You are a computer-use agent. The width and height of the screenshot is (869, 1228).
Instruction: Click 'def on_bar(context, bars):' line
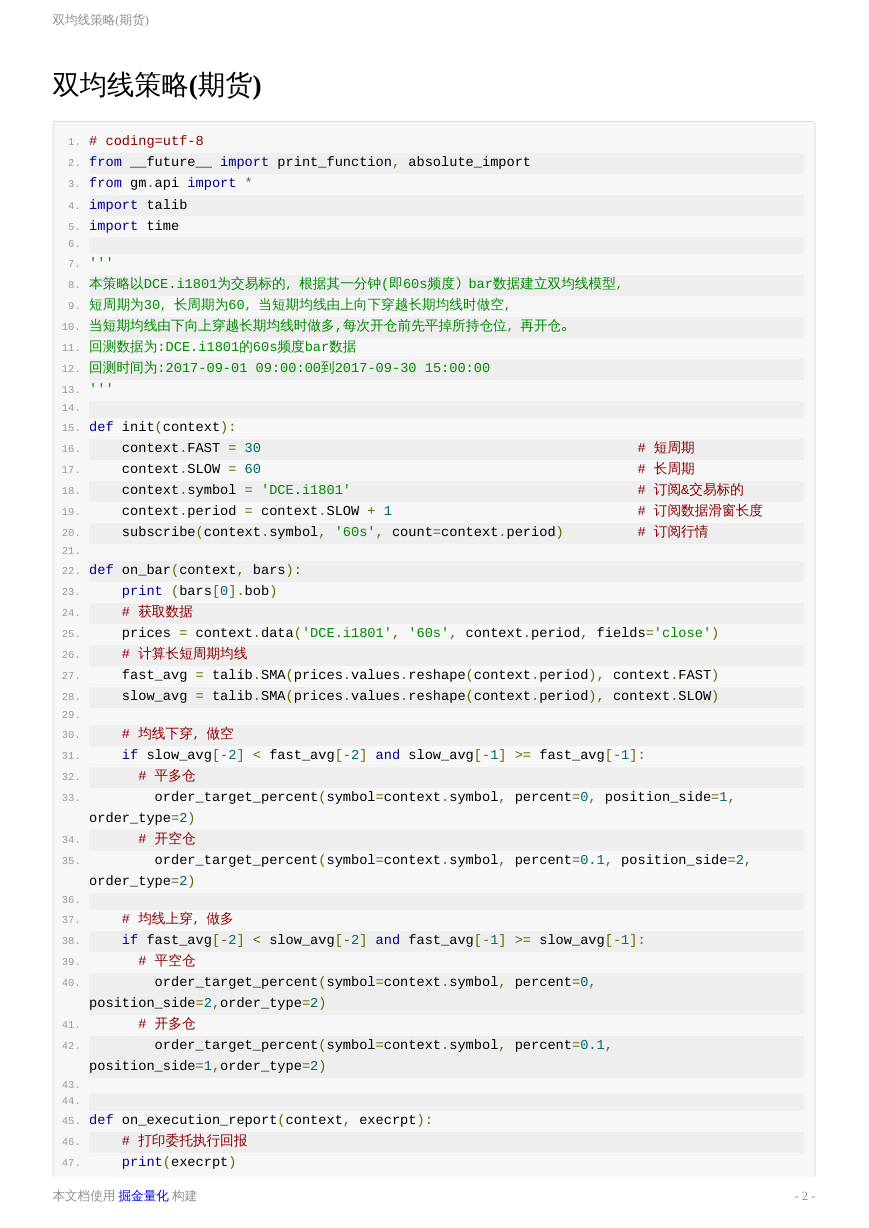click(x=195, y=570)
